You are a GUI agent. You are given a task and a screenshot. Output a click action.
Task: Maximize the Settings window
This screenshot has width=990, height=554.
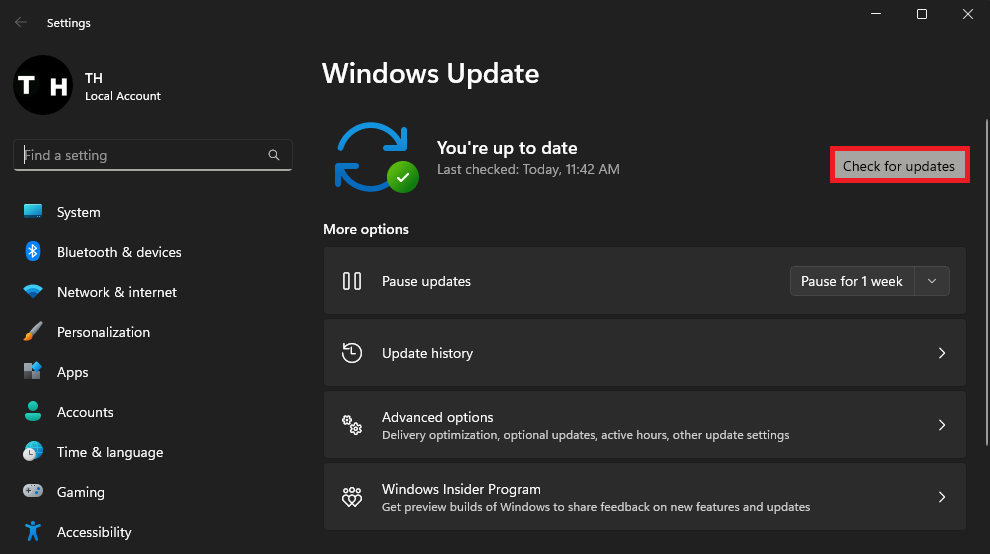pyautogui.click(x=922, y=14)
